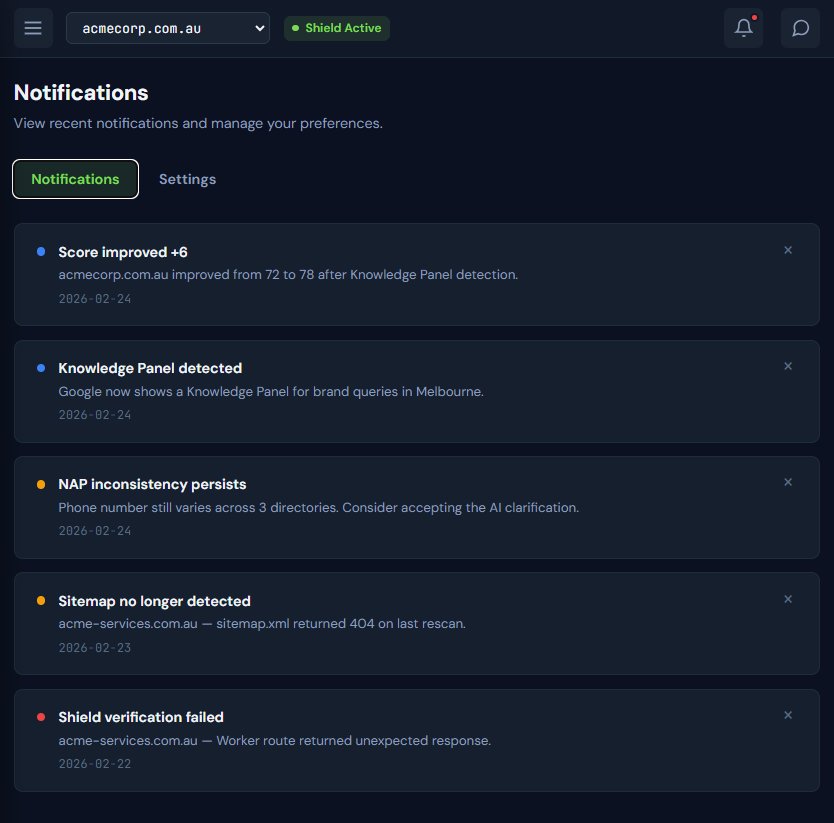The height and width of the screenshot is (823, 834).
Task: Click the NAP inconsistency persists title
Action: coord(152,484)
